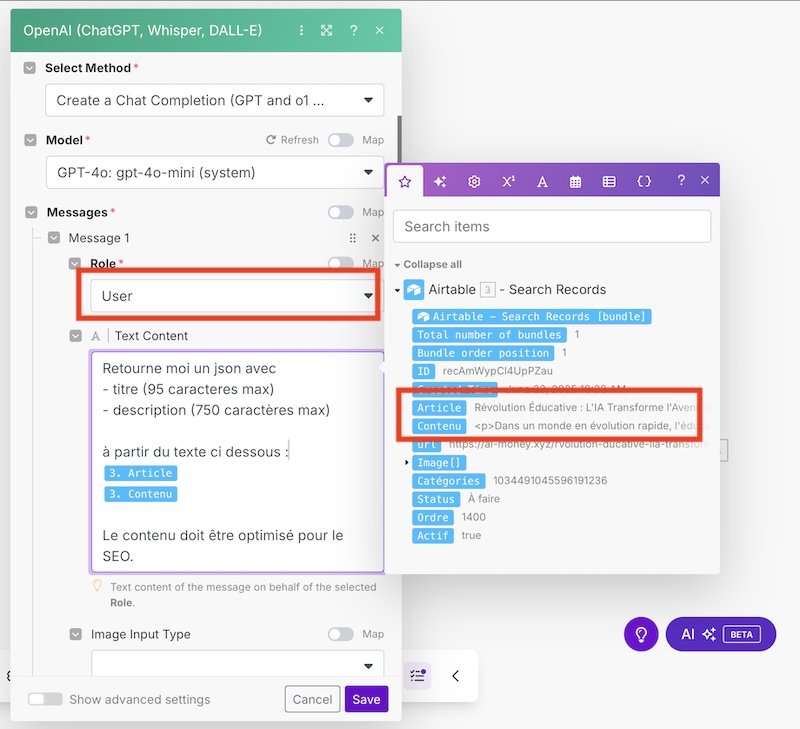Toggle the Image Input Type checkbox
The width and height of the screenshot is (800, 729).
[76, 634]
